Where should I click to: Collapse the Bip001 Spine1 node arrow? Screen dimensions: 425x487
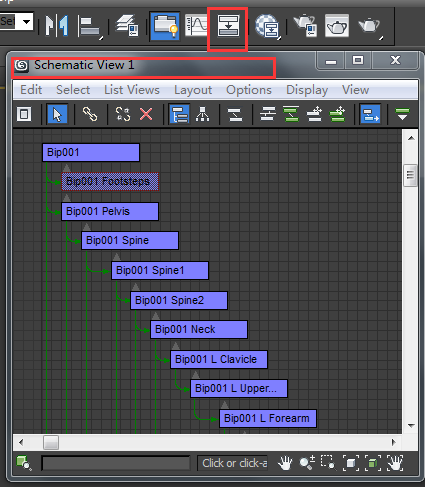pos(116,257)
